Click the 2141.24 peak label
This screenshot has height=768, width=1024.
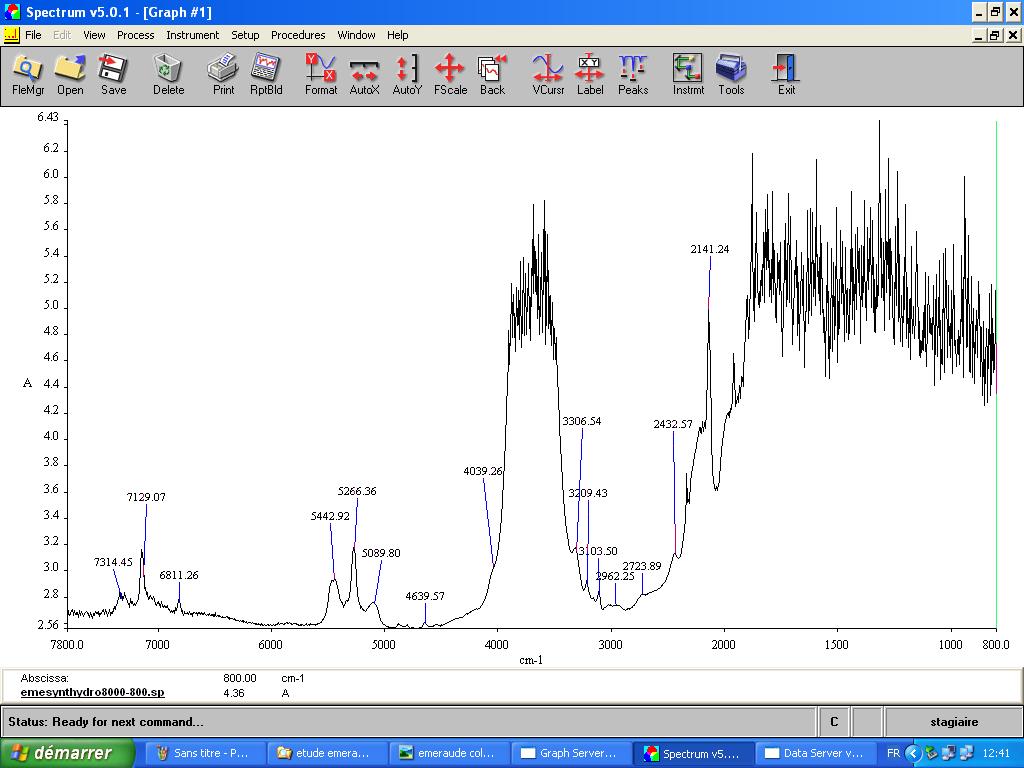pyautogui.click(x=709, y=249)
